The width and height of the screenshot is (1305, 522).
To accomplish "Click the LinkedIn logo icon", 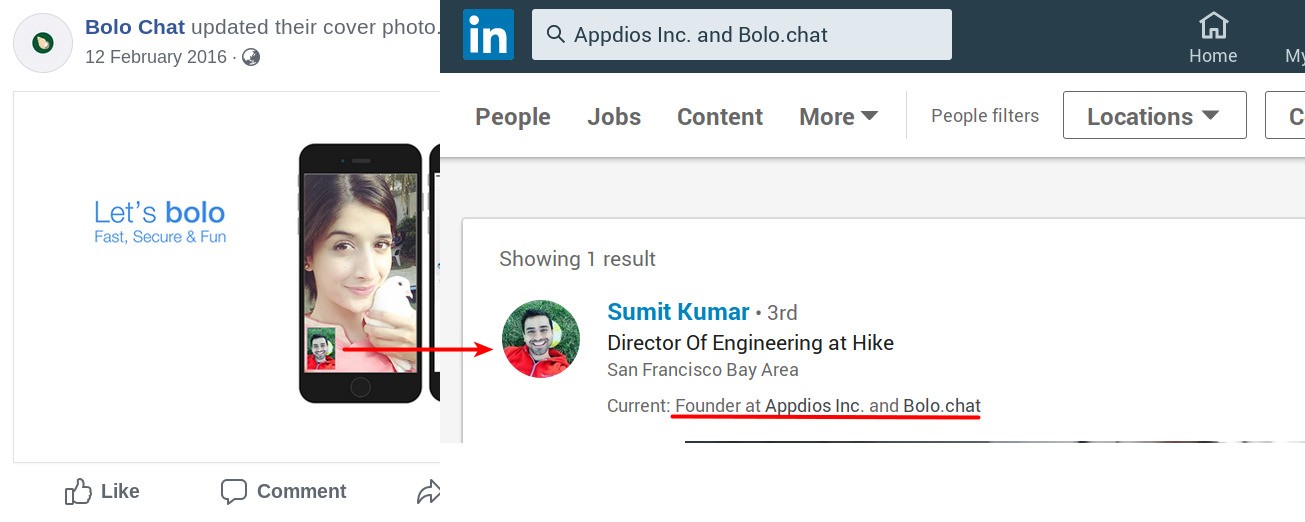I will [488, 35].
